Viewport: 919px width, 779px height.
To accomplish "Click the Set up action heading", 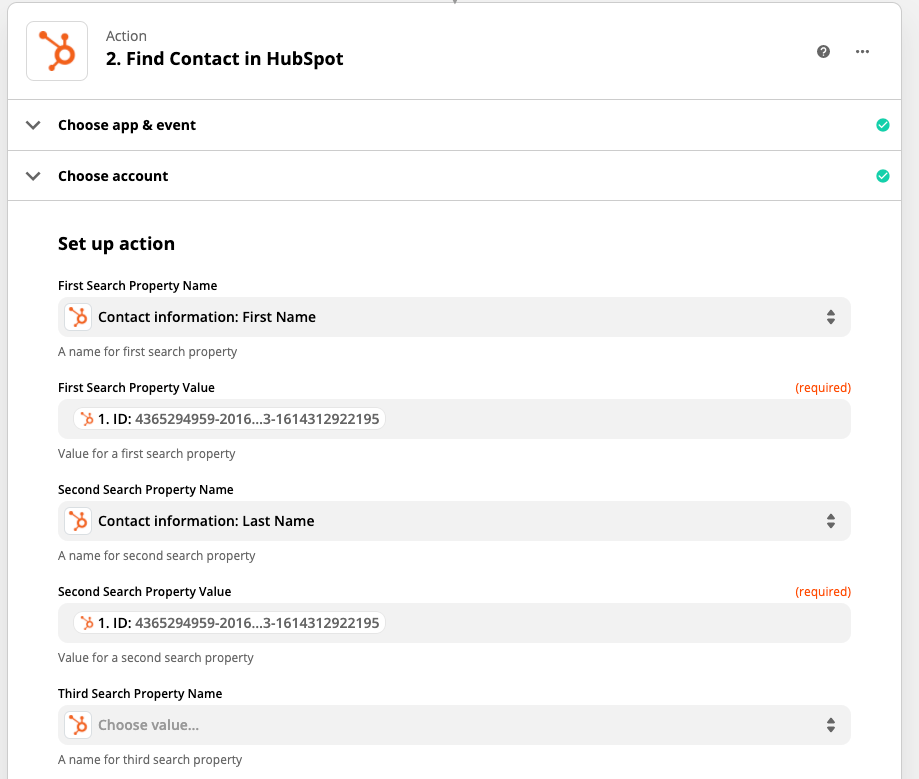I will [x=116, y=244].
